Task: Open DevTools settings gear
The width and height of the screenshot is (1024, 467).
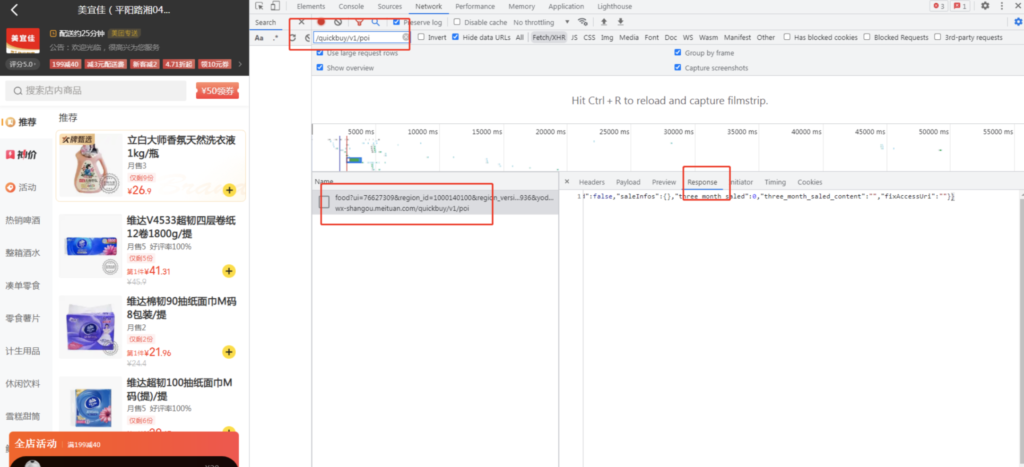Action: coord(985,6)
